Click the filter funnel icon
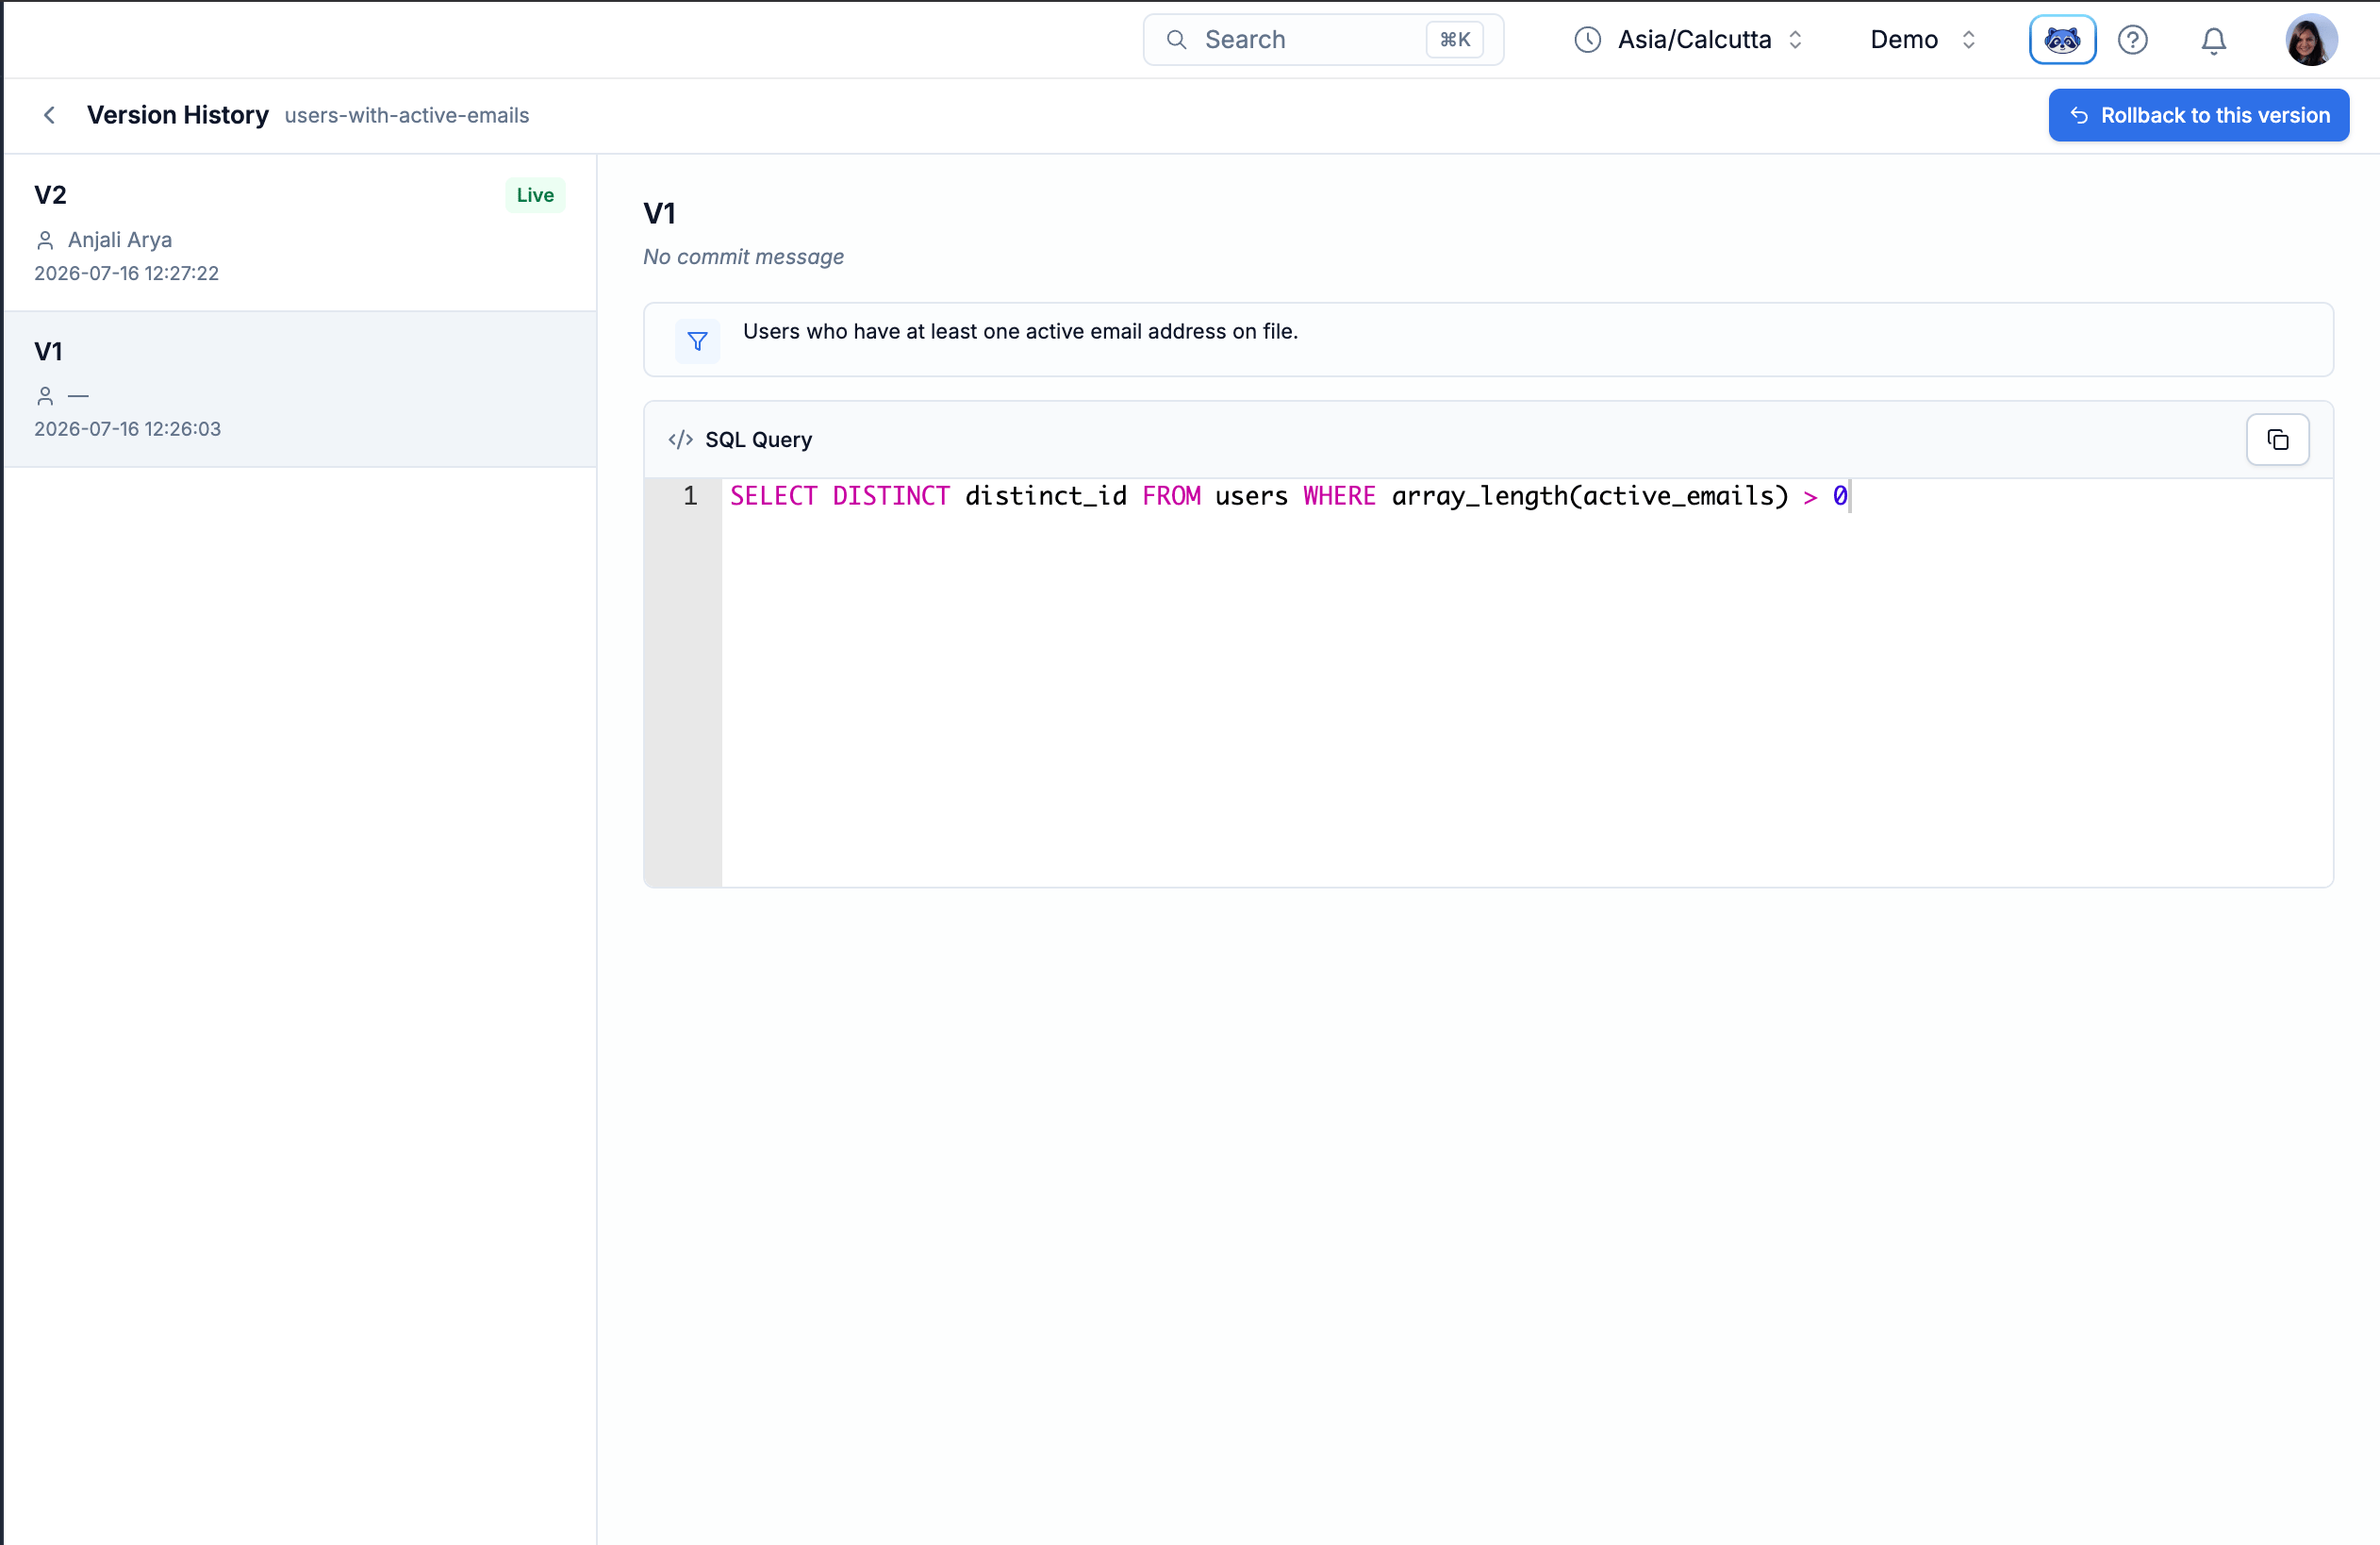2380x1545 pixels. click(x=698, y=341)
